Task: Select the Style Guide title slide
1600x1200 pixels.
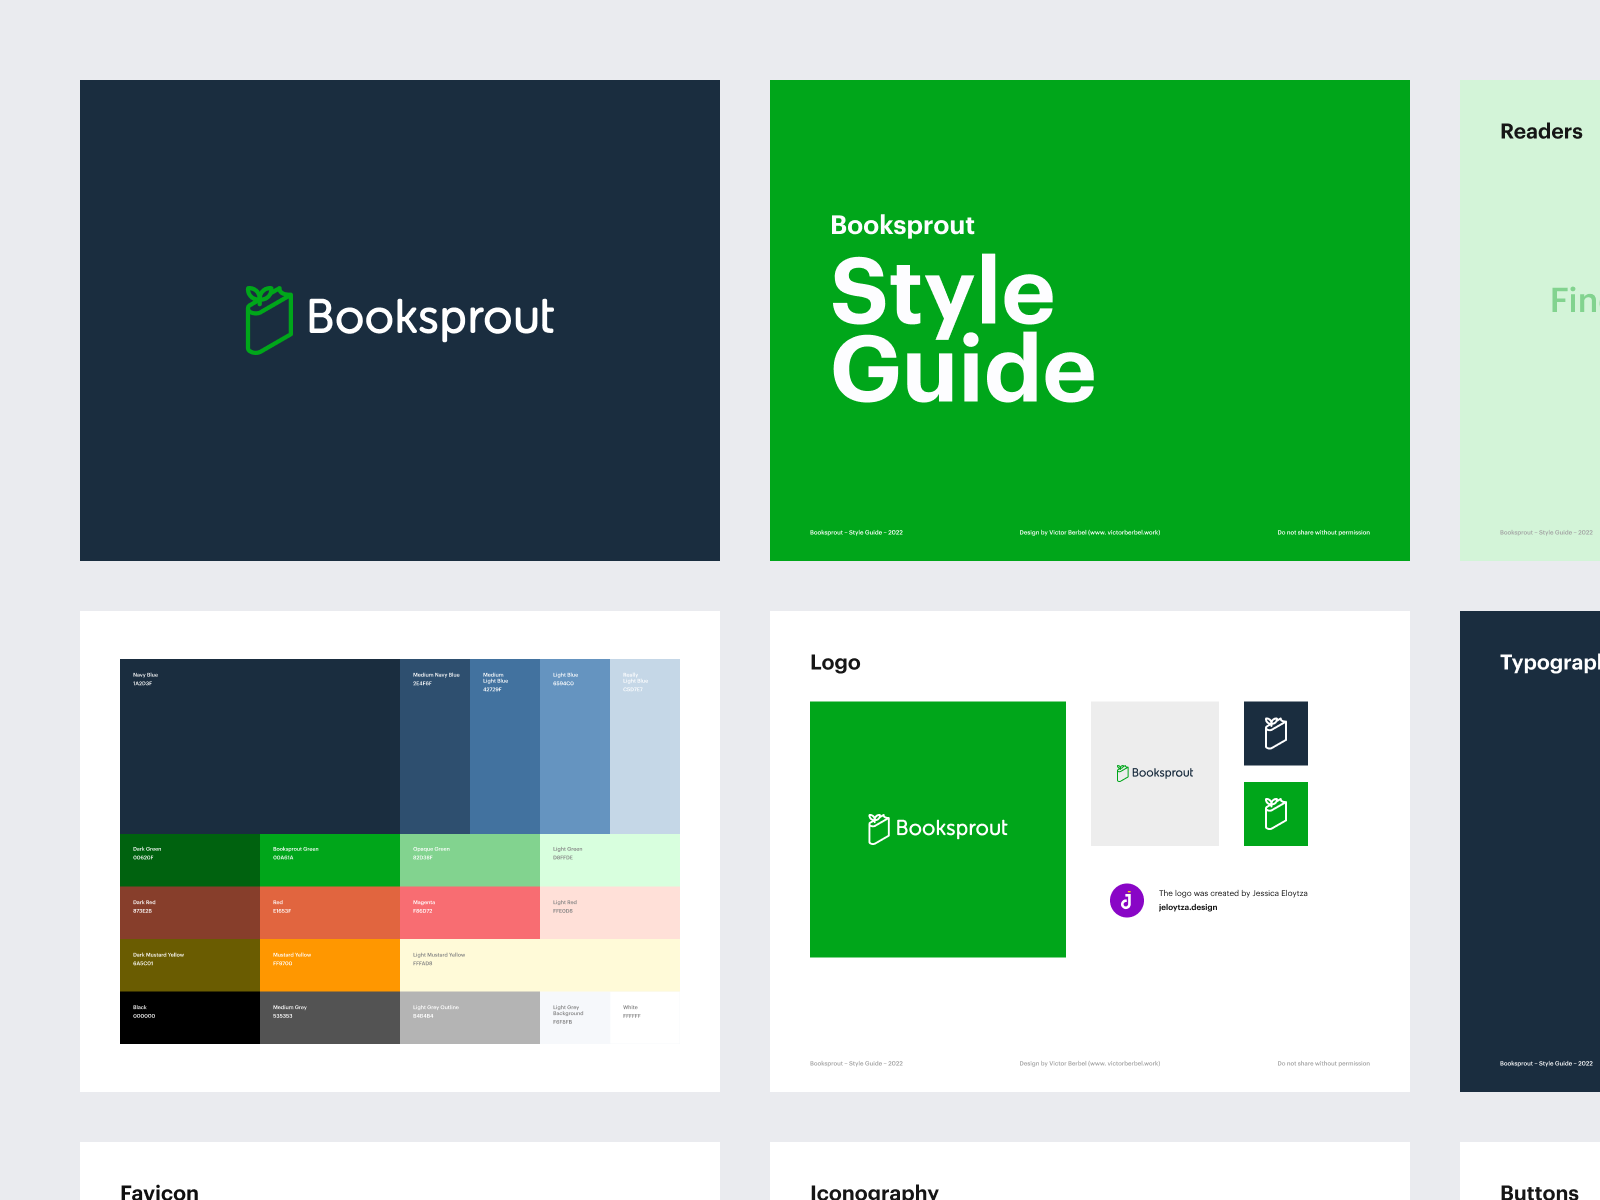Action: pos(1089,320)
